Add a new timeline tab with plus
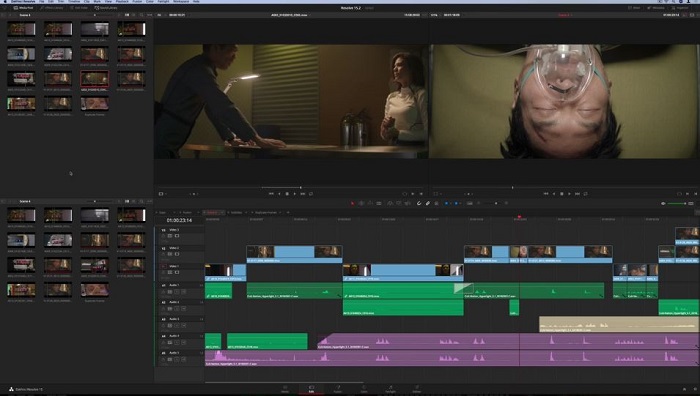Screen dimensions: 700x396 288,213
